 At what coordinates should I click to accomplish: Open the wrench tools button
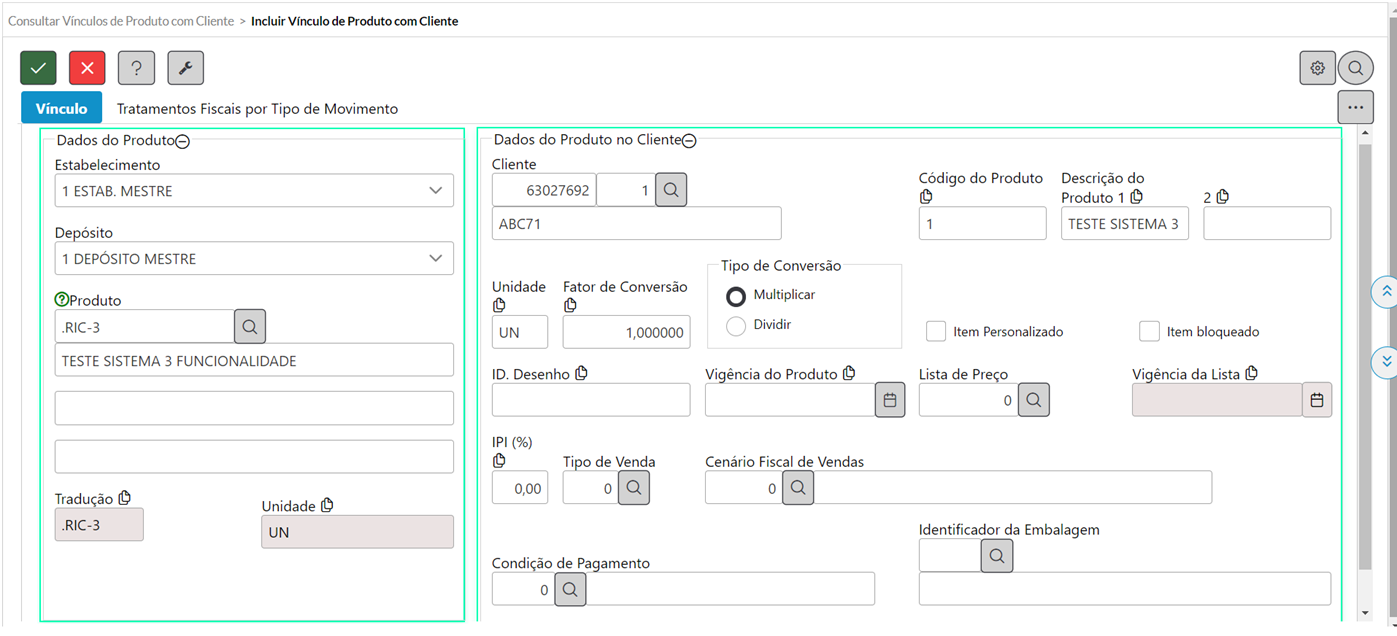(x=185, y=68)
